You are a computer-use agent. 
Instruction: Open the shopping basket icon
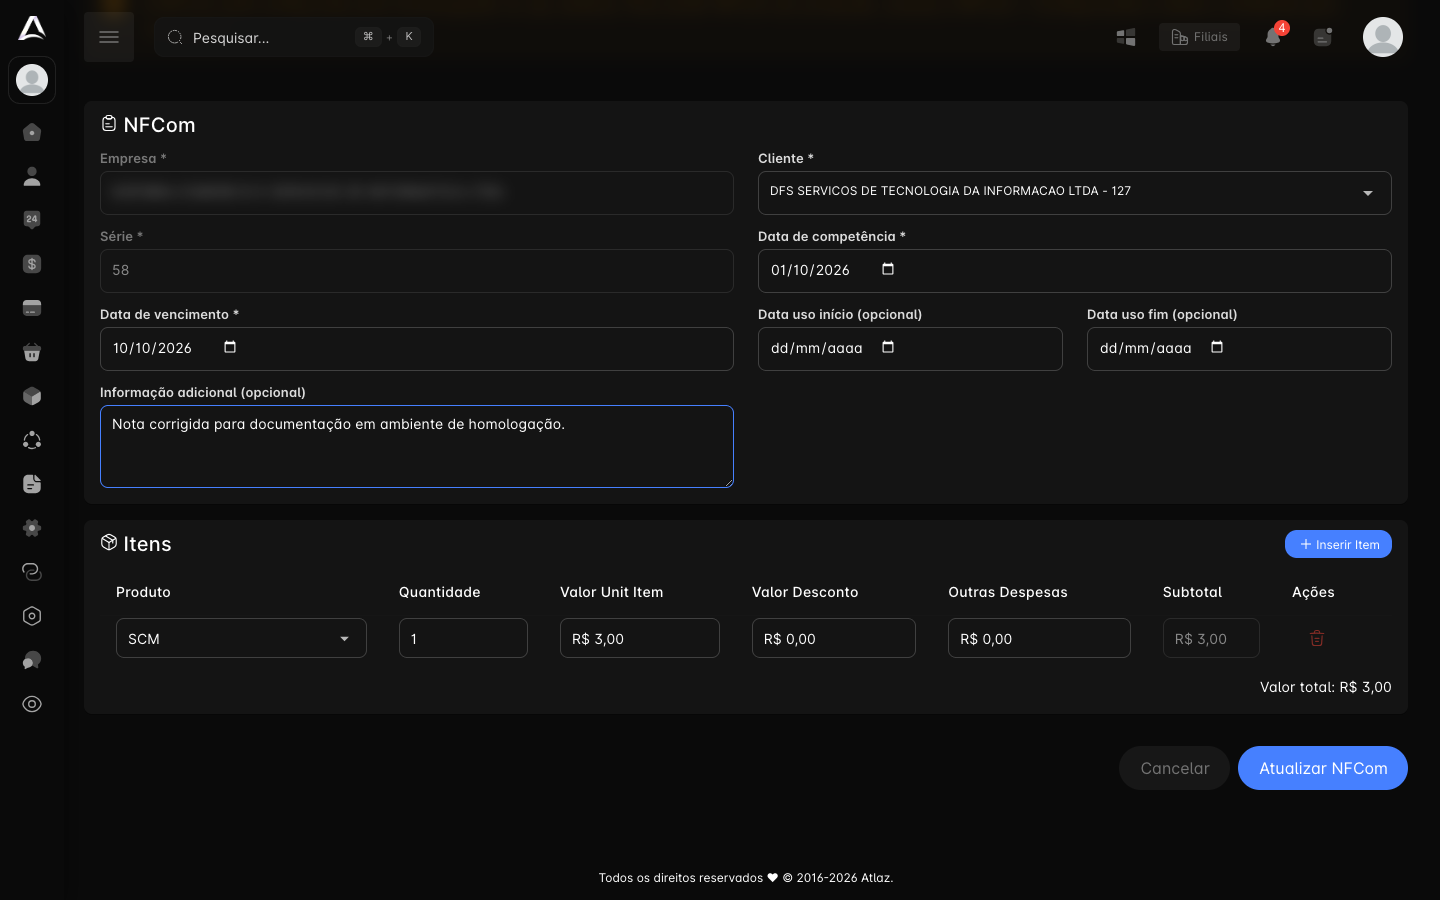[x=32, y=352]
